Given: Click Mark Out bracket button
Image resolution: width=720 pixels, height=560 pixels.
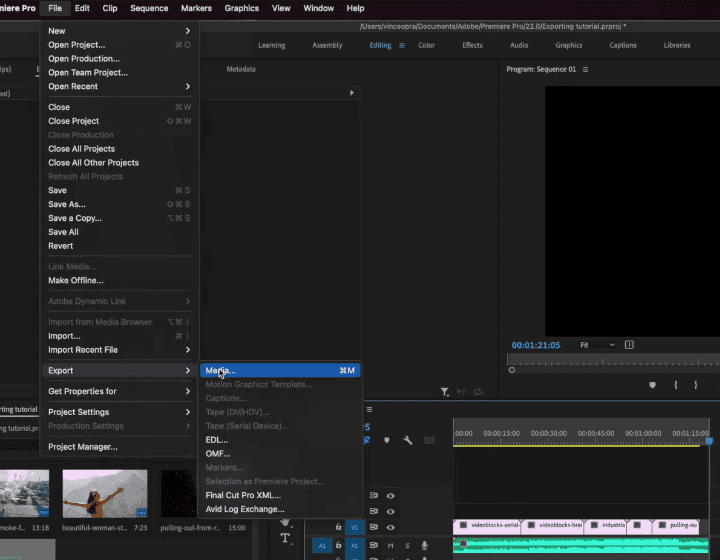Looking at the screenshot, I should tap(696, 385).
